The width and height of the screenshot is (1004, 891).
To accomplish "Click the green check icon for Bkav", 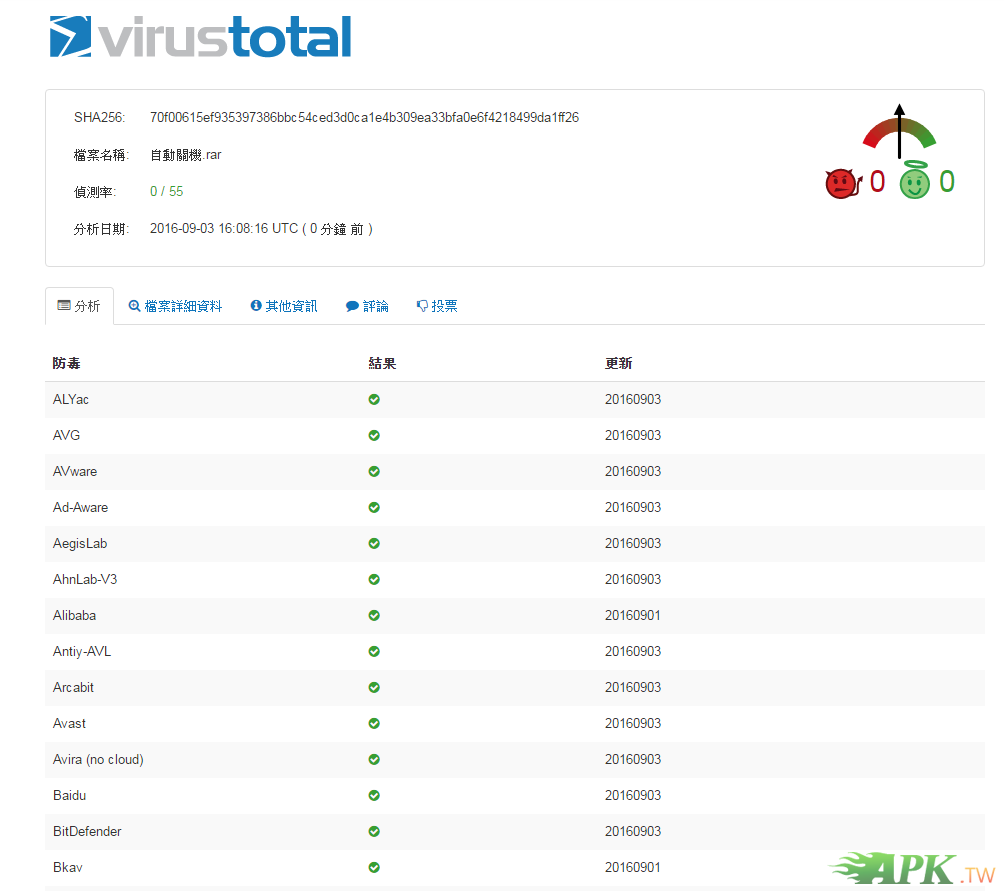I will point(374,867).
